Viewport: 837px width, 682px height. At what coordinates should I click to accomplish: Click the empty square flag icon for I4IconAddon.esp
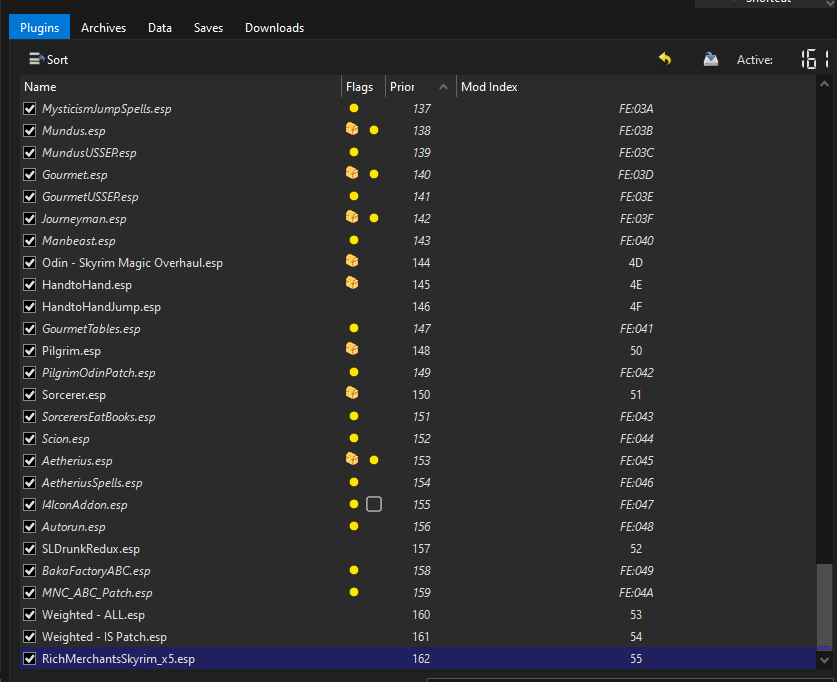point(374,504)
